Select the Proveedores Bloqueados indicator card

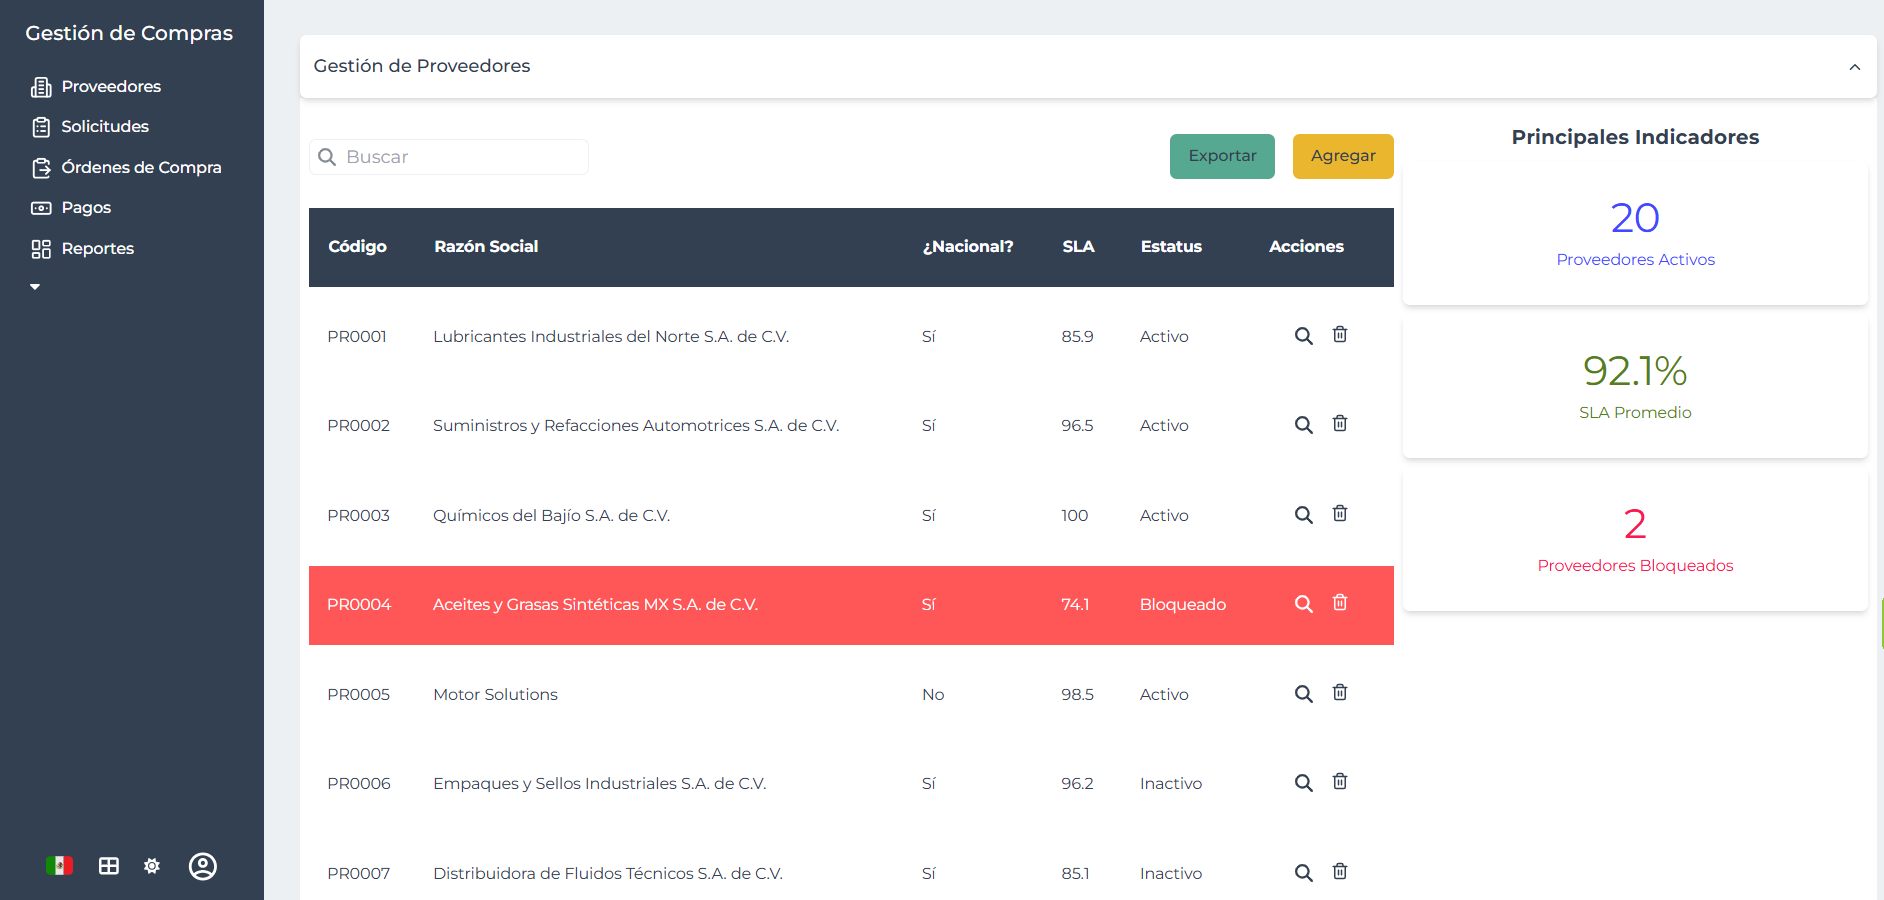tap(1635, 540)
